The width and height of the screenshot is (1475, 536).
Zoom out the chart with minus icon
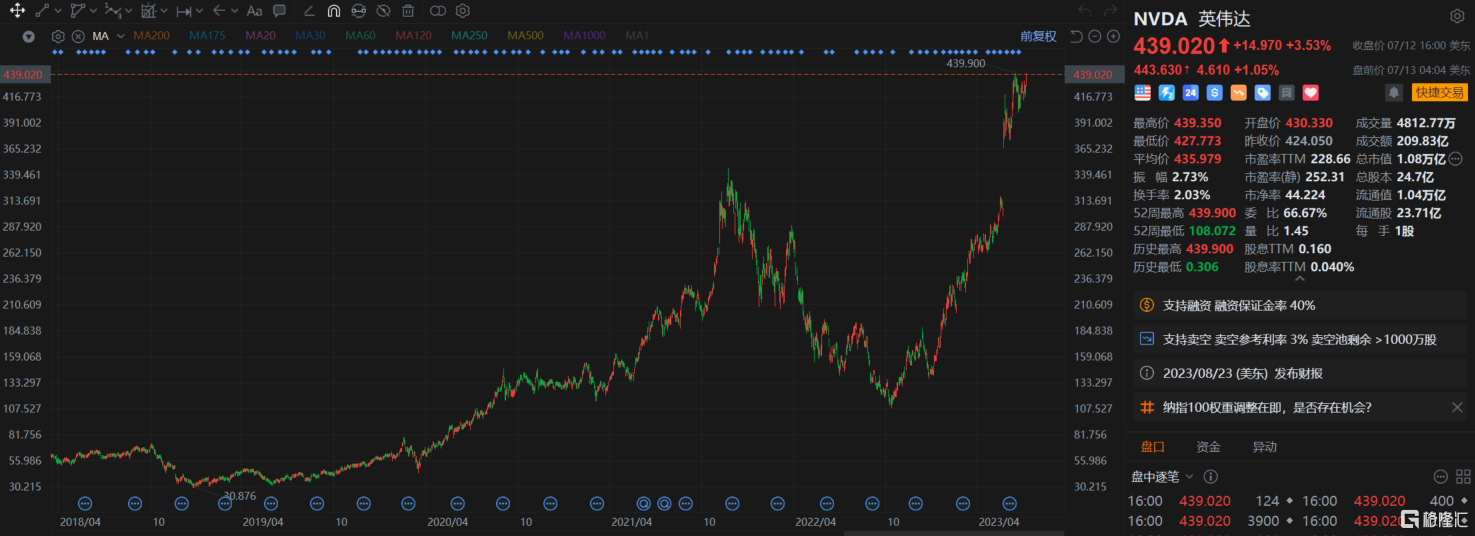coord(1095,36)
